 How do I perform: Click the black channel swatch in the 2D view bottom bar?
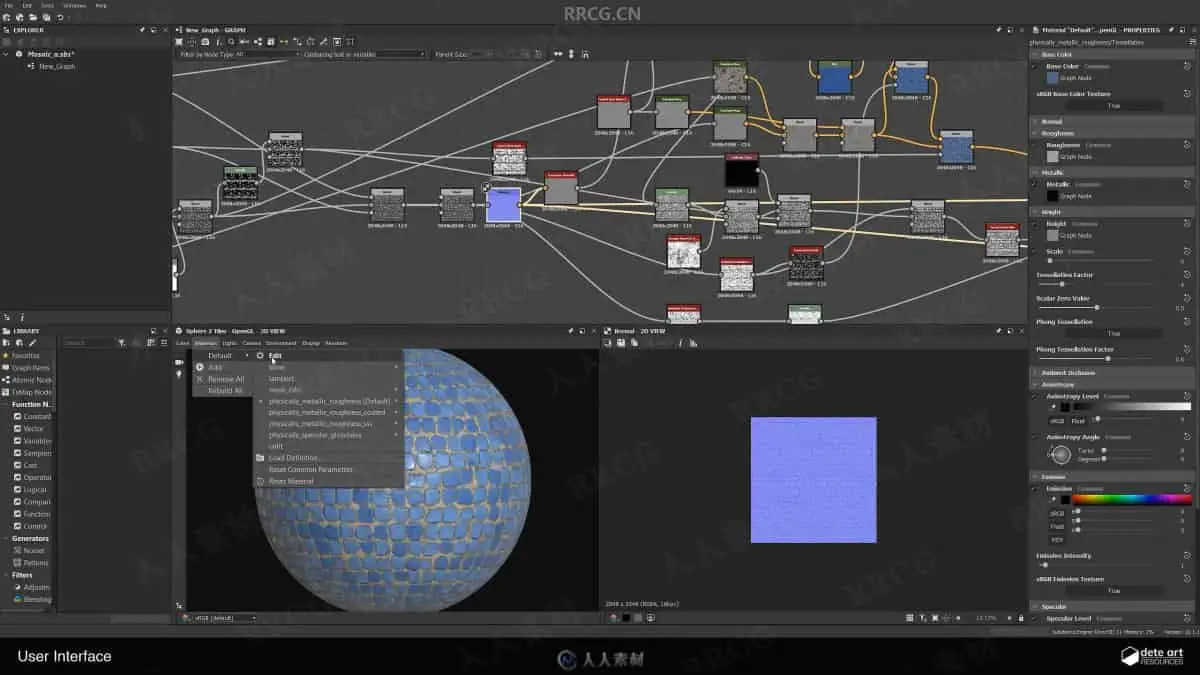(x=625, y=617)
